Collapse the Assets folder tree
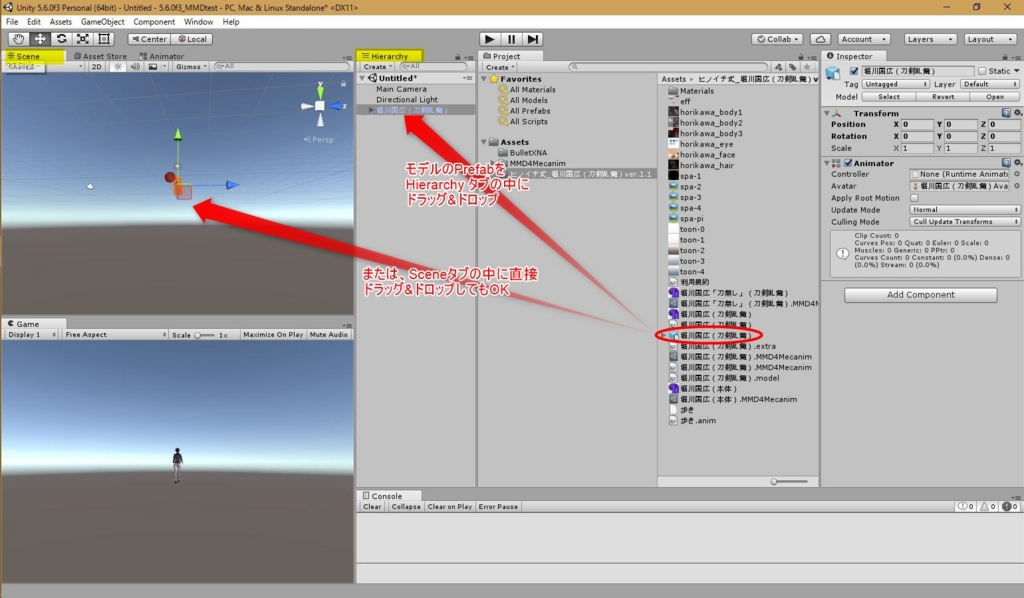The height and width of the screenshot is (598, 1024). click(485, 142)
